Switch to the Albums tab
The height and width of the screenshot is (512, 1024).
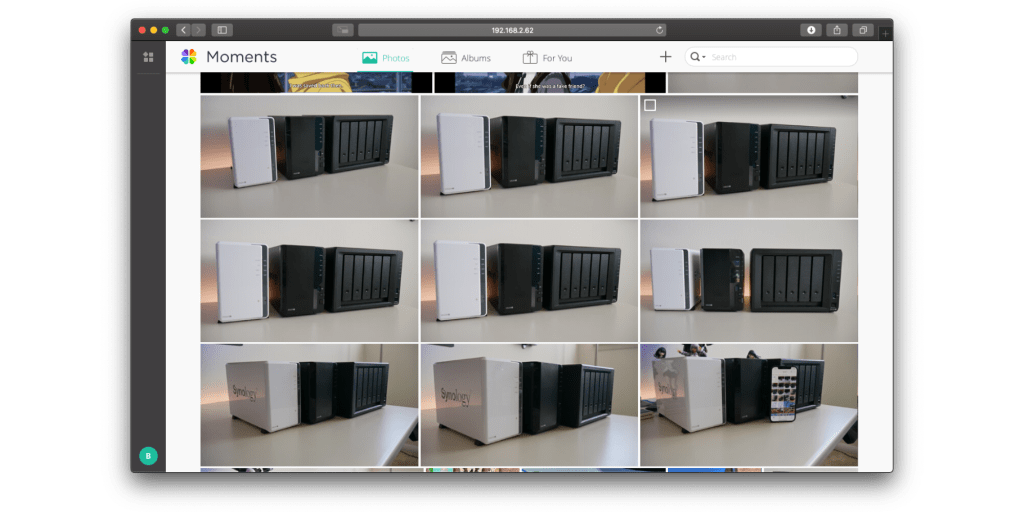pos(466,58)
